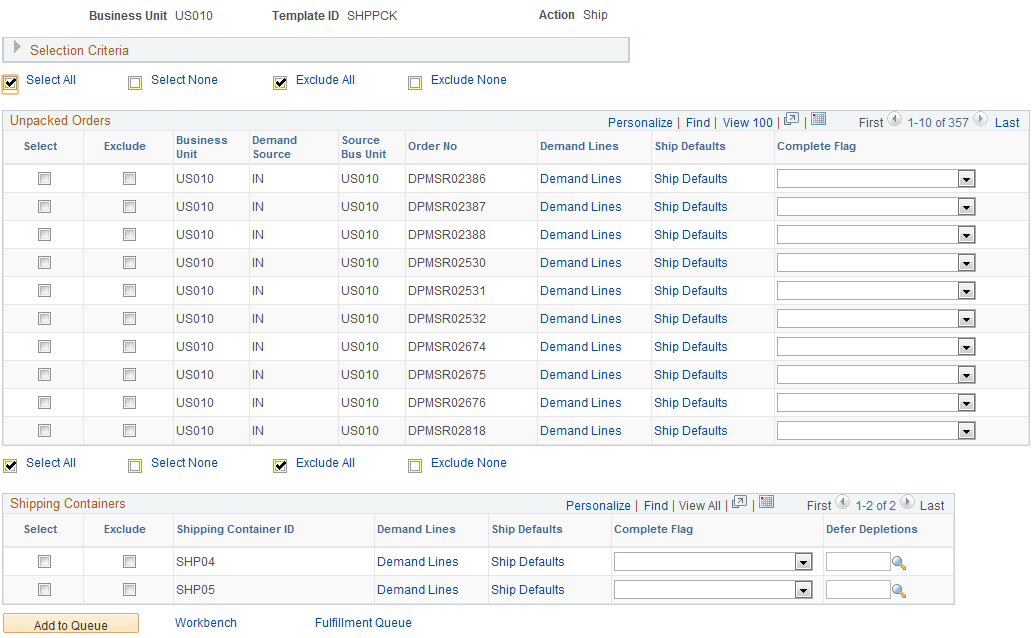Click View 100 in the Unpacked Orders header
Screen dimensions: 1034x638
pos(747,121)
